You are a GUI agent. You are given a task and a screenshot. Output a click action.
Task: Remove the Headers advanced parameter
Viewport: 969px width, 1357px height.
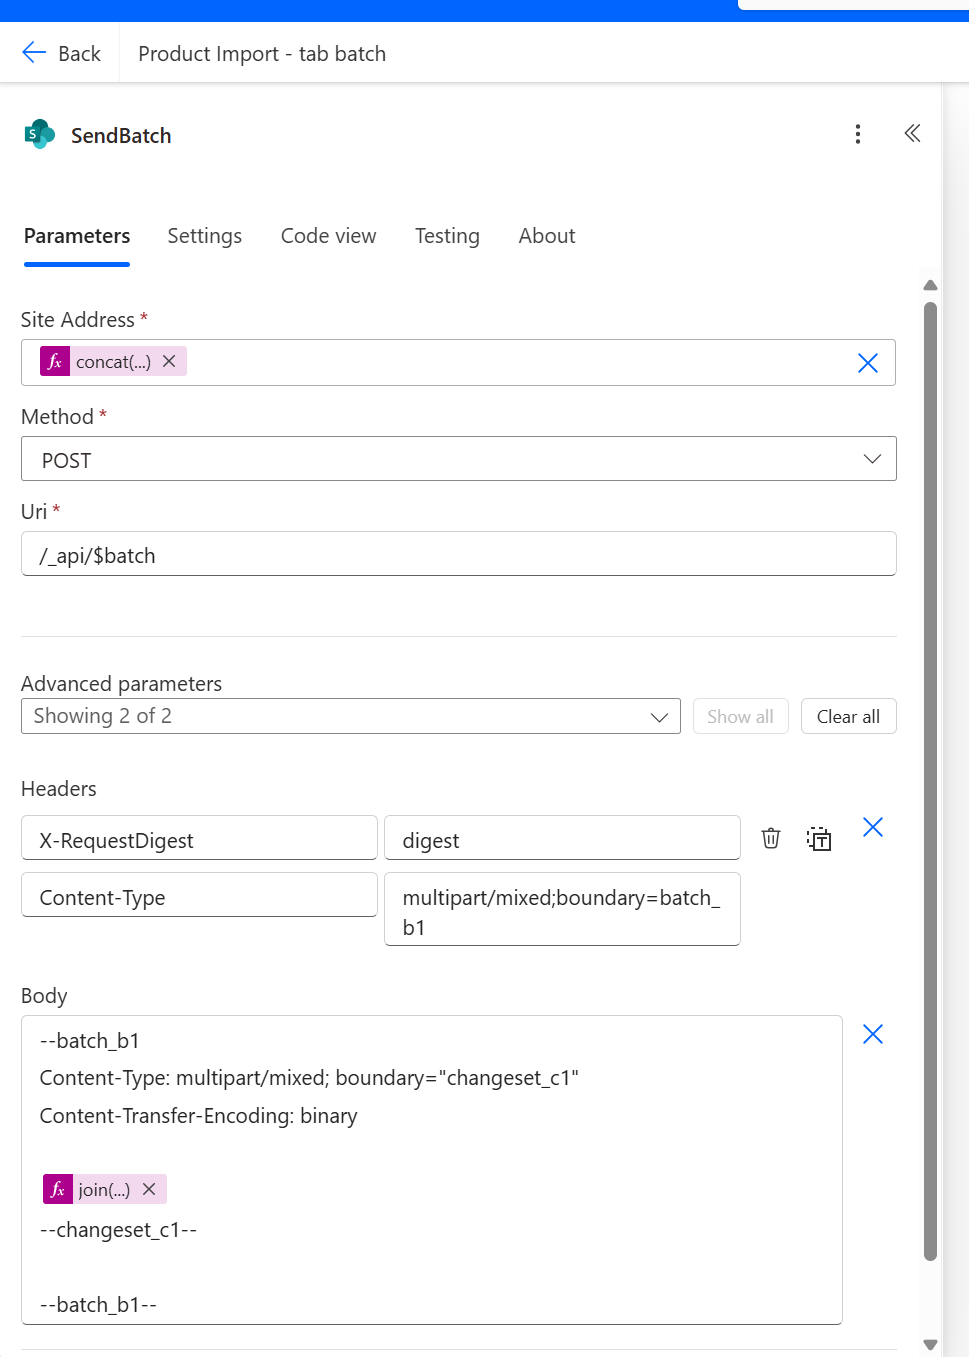tap(873, 827)
